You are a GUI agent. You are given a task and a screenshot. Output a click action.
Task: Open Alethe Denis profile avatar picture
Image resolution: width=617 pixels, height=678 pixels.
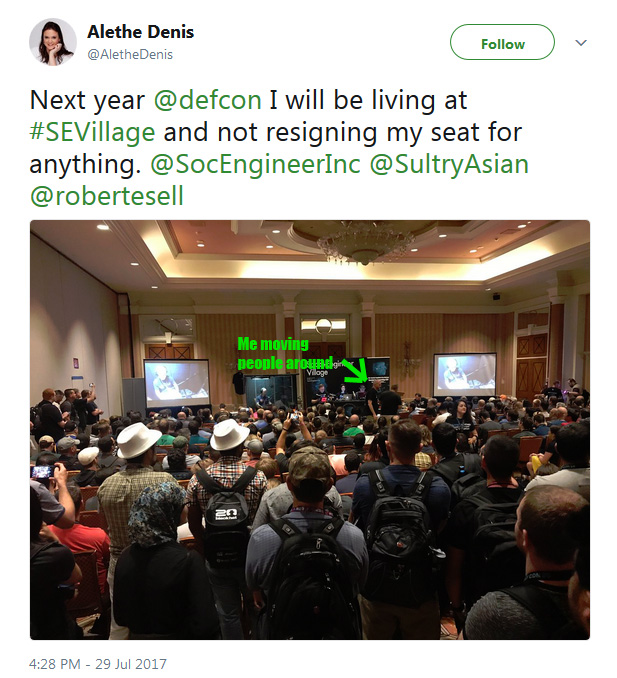click(x=53, y=42)
